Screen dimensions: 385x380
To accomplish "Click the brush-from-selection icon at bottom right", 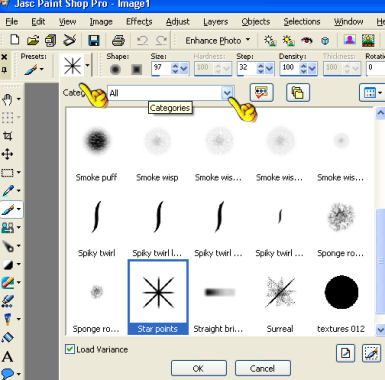I will click(371, 353).
